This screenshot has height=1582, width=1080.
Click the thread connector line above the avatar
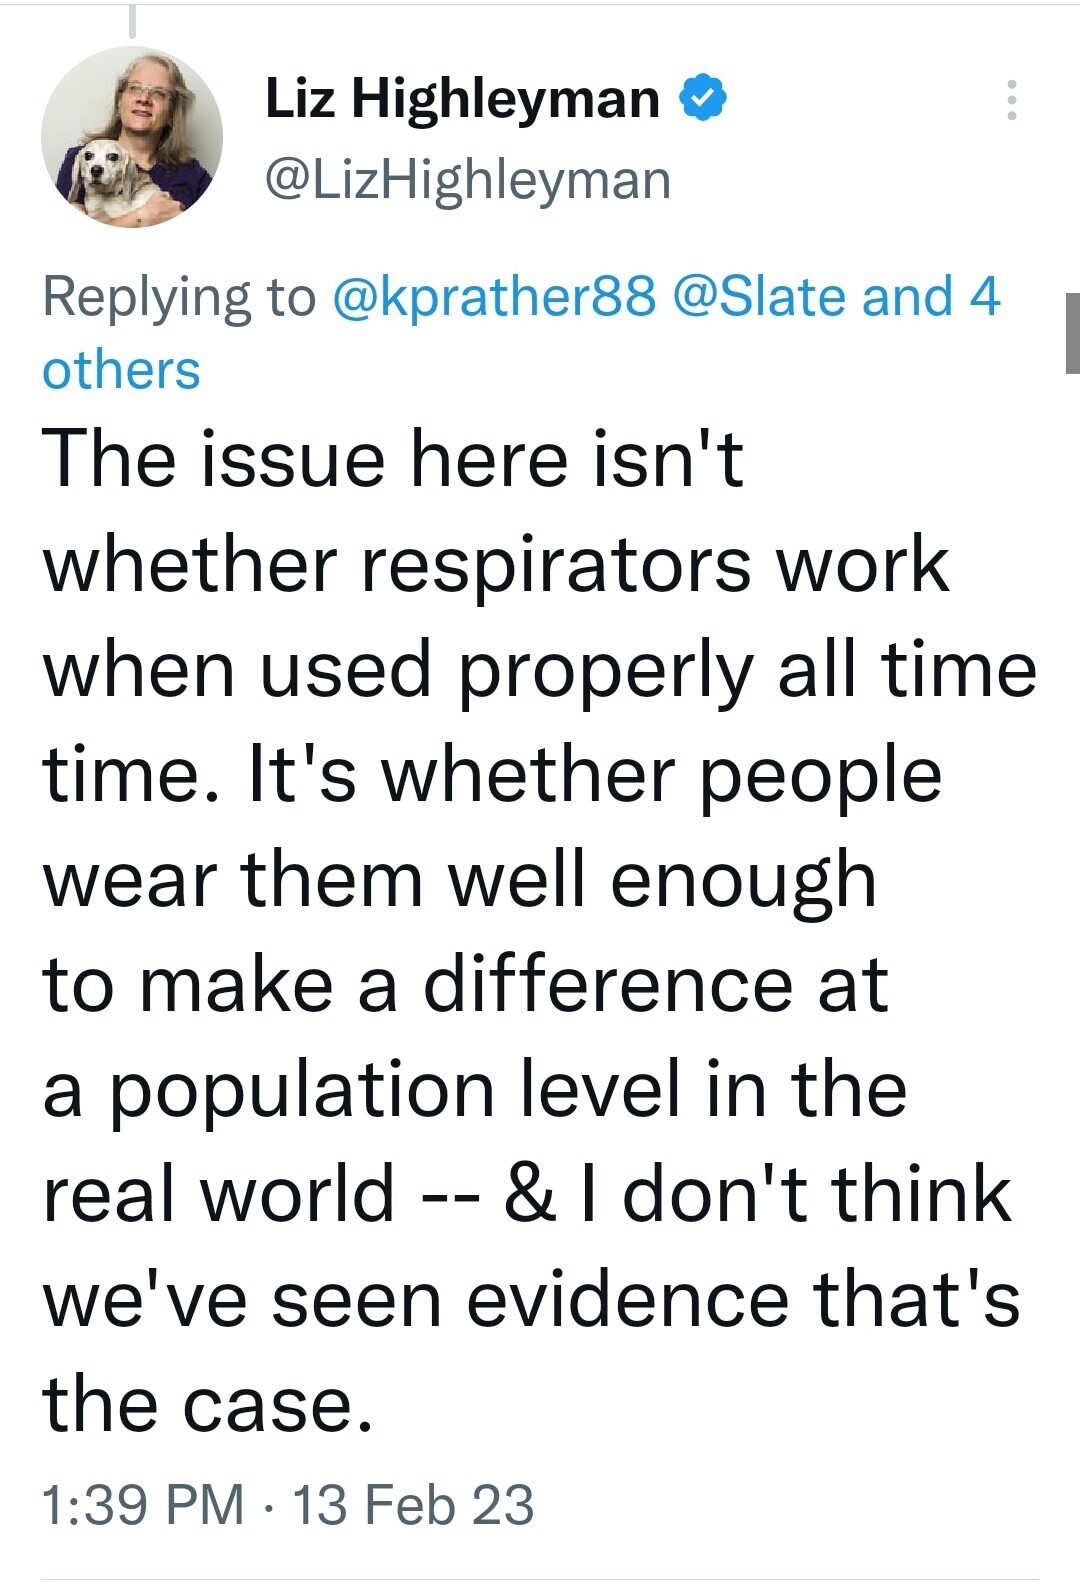[131, 22]
